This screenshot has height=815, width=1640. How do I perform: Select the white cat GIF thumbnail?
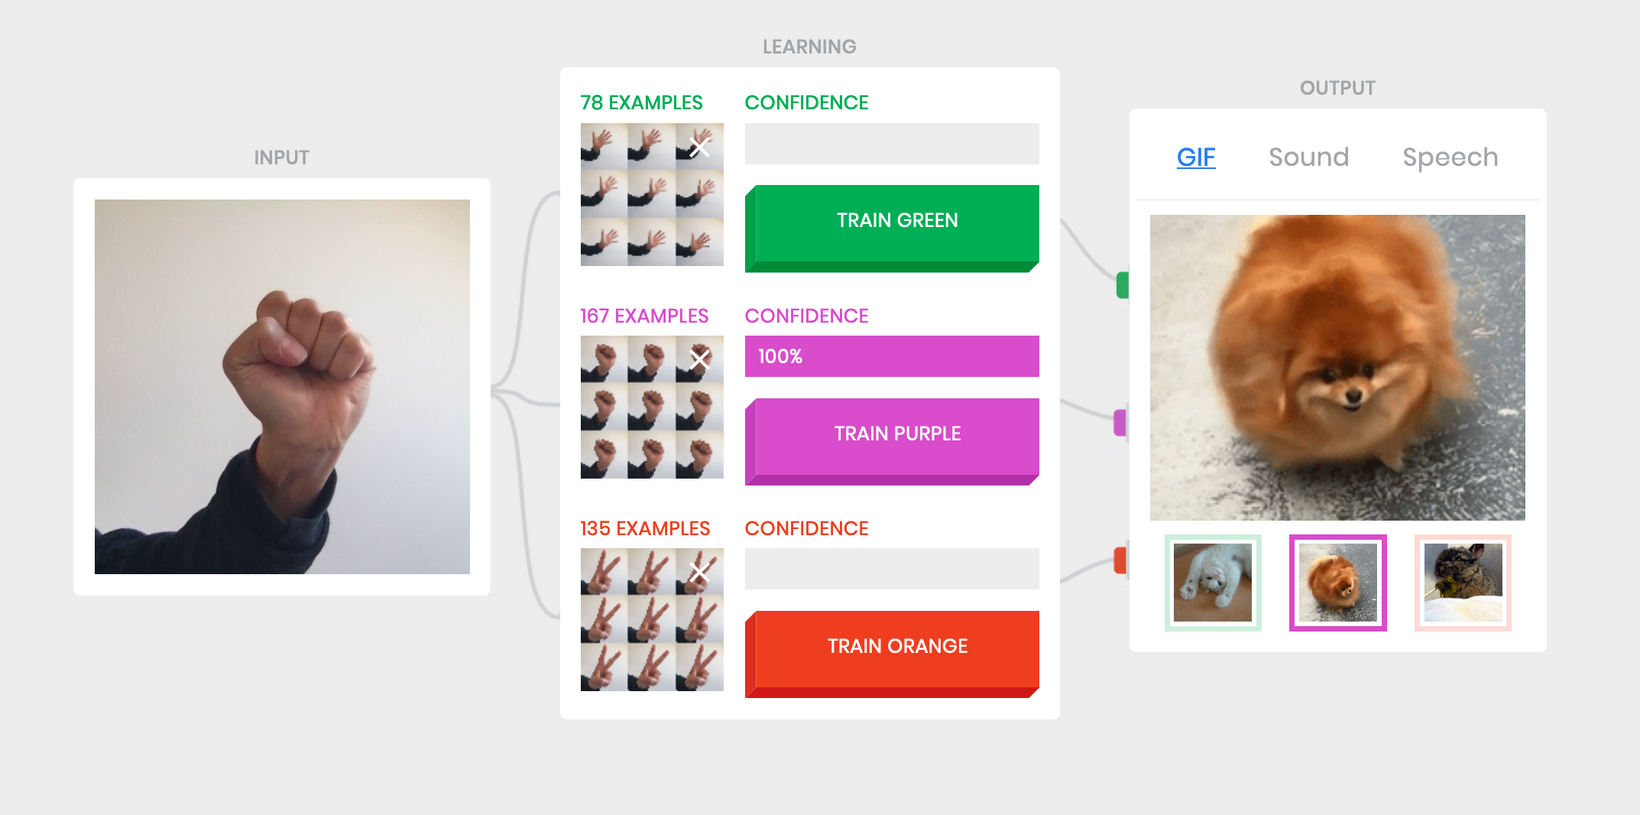1213,583
